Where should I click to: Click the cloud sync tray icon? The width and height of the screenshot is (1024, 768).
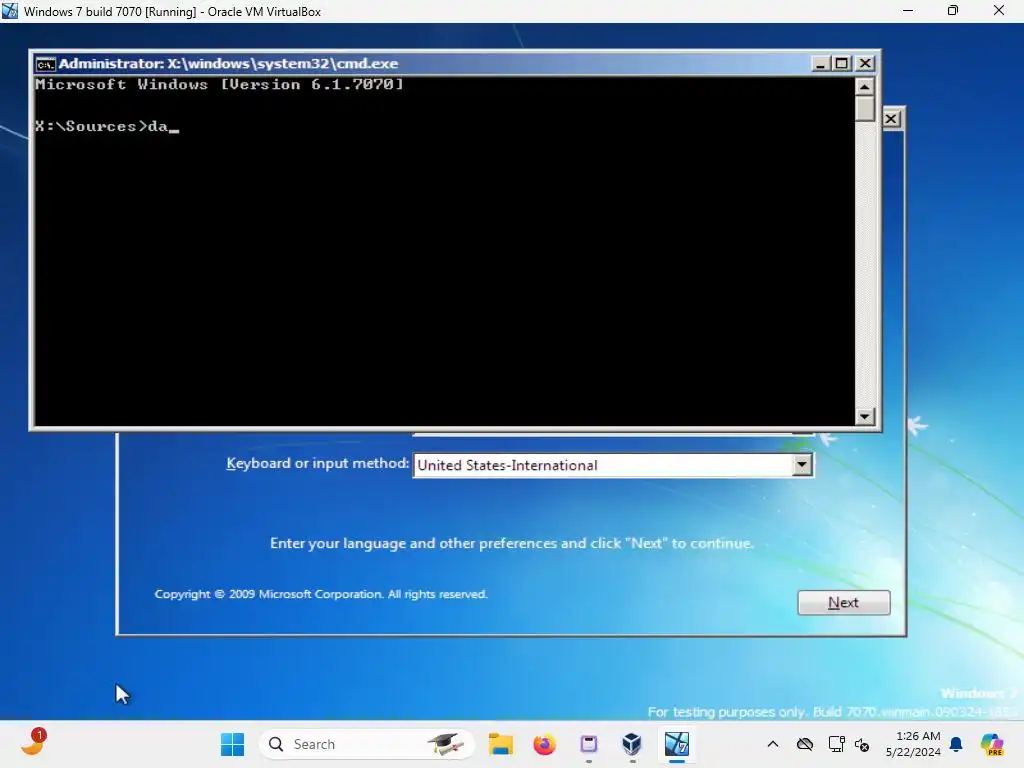coord(805,744)
